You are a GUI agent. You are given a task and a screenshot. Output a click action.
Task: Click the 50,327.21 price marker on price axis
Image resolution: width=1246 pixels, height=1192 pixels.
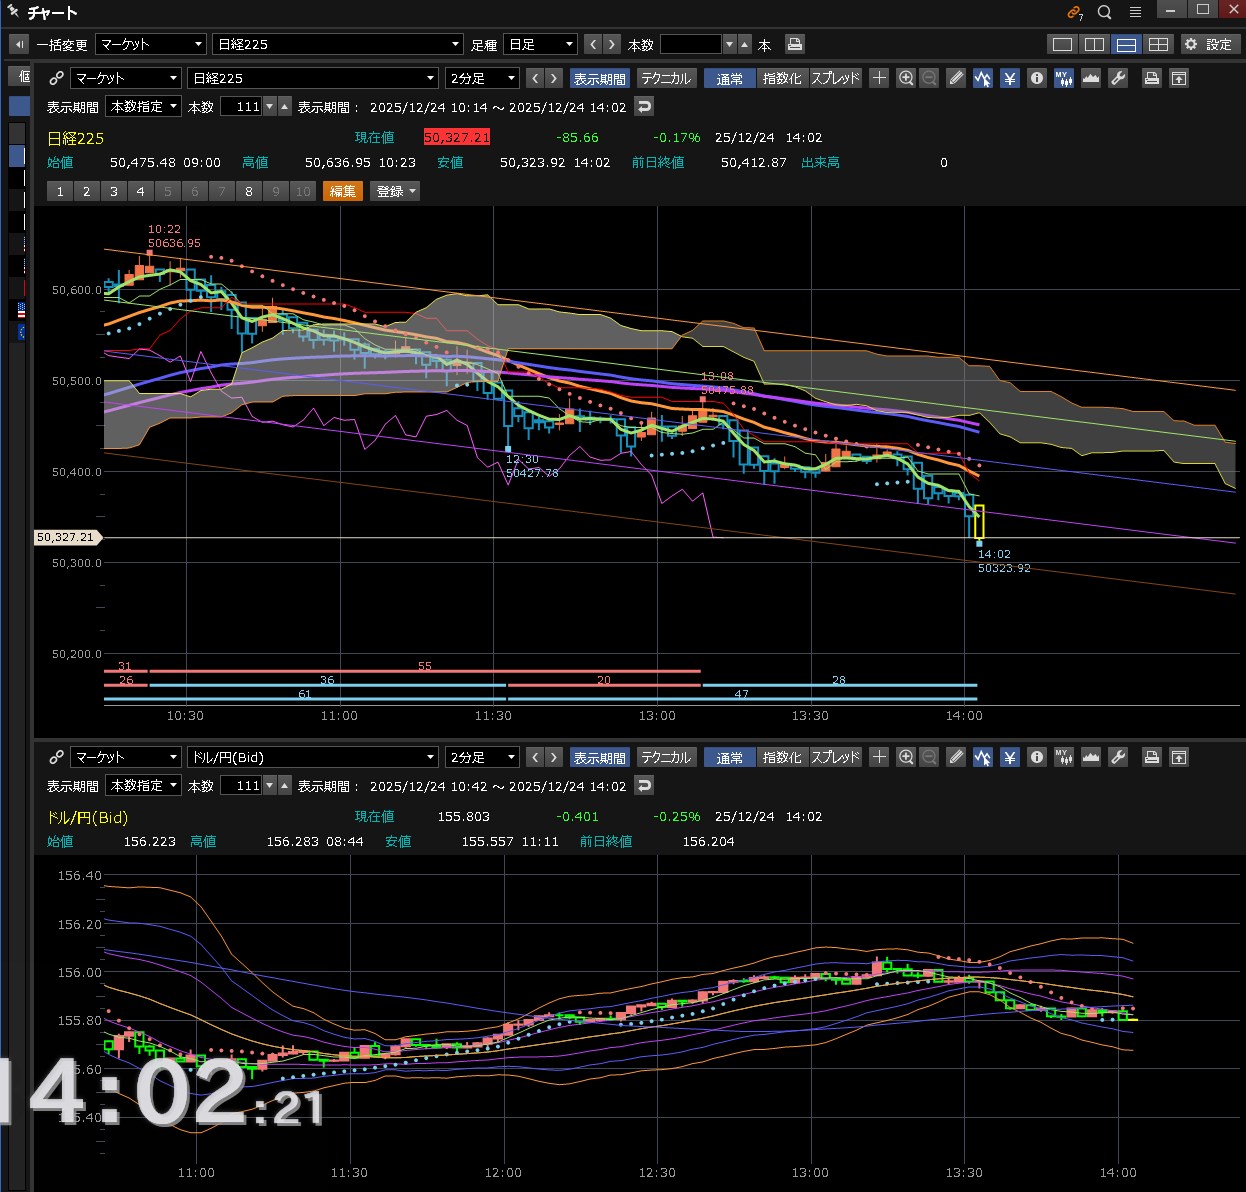(x=66, y=537)
